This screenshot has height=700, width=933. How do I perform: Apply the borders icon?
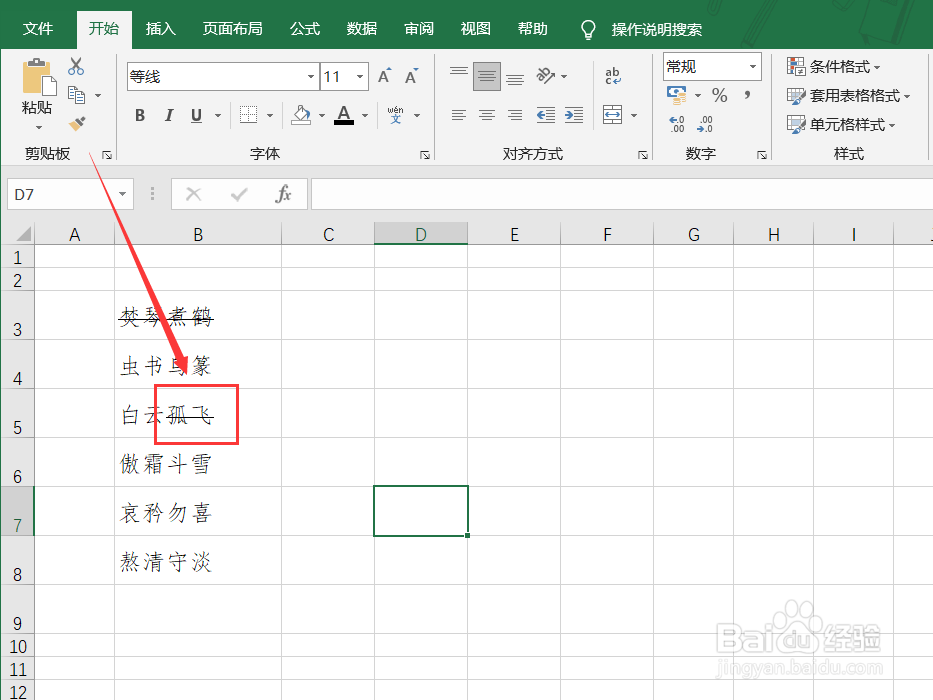pos(248,115)
